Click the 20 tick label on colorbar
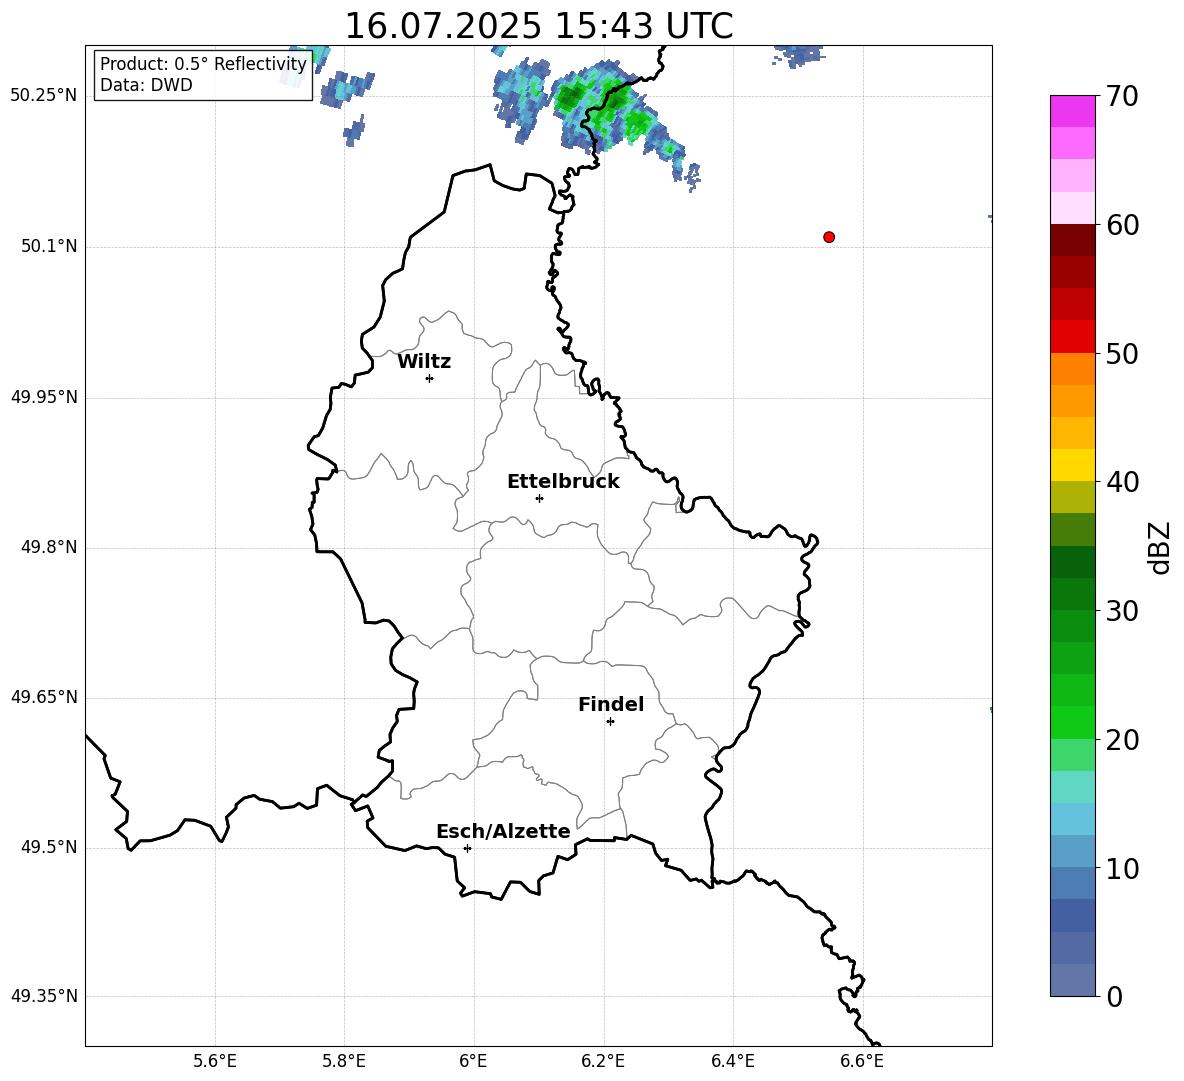Image resolution: width=1184 pixels, height=1081 pixels. pos(1122,740)
